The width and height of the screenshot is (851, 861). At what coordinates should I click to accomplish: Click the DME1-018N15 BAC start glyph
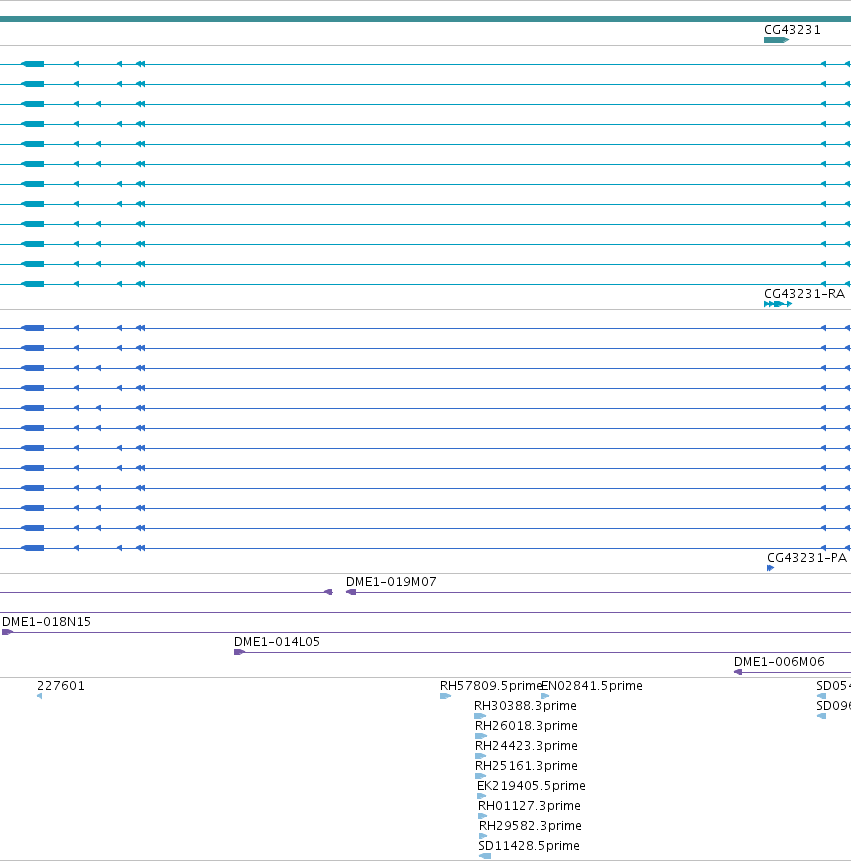[8, 632]
